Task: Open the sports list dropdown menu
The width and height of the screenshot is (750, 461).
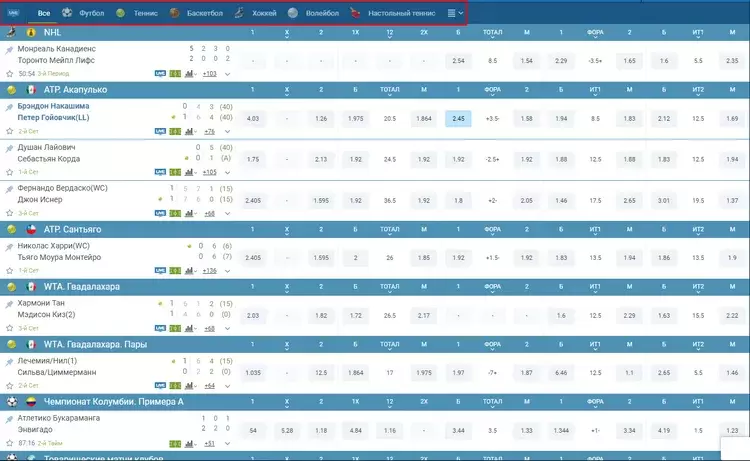Action: pyautogui.click(x=455, y=13)
